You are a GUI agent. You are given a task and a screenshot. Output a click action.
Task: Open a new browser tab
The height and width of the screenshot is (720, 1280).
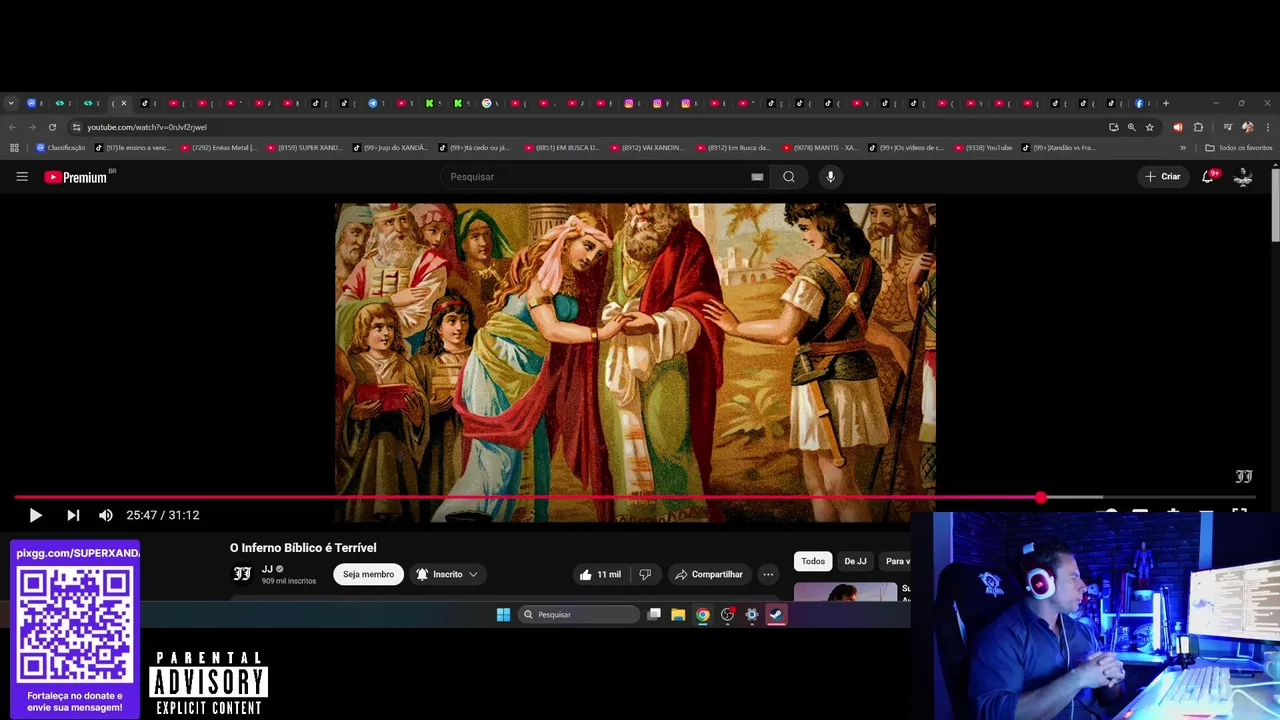[1166, 103]
